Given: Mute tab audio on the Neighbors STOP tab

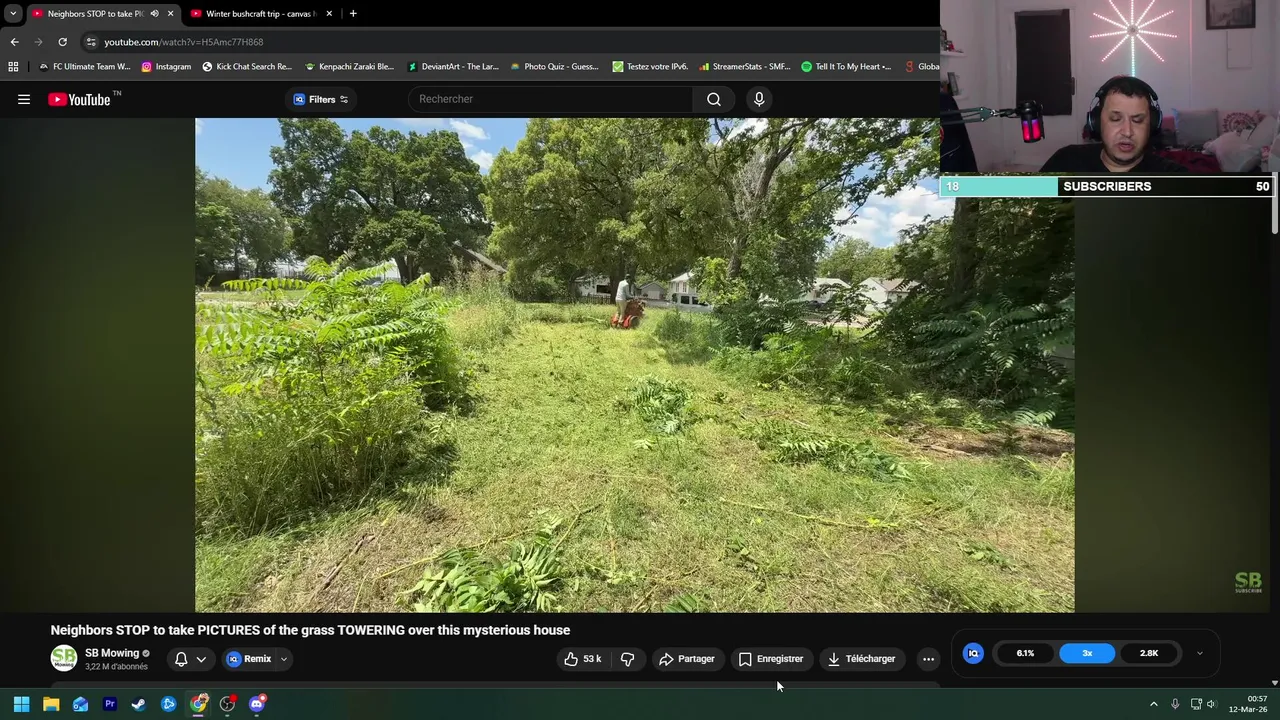Looking at the screenshot, I should pos(154,14).
